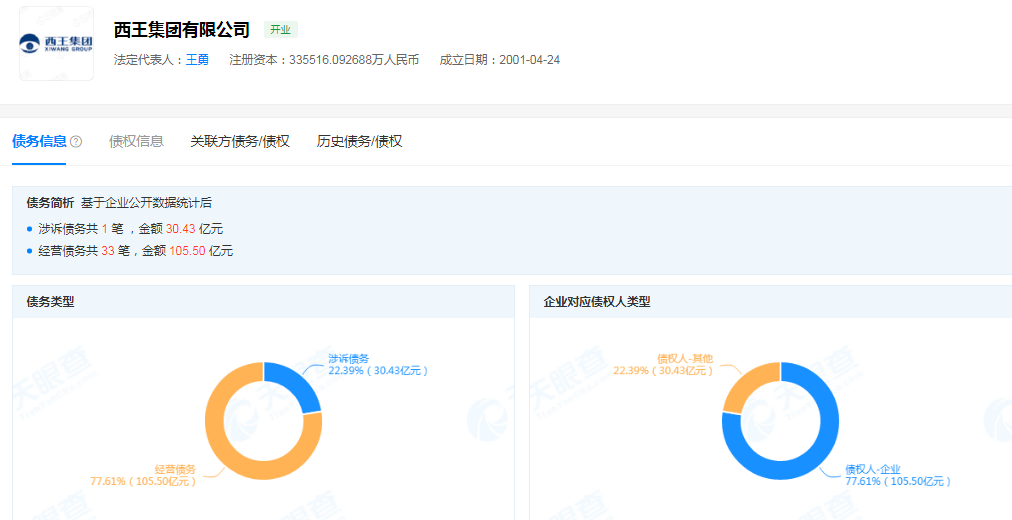This screenshot has width=1012, height=520.
Task: Click the Xiwang Group company logo
Action: (x=56, y=44)
